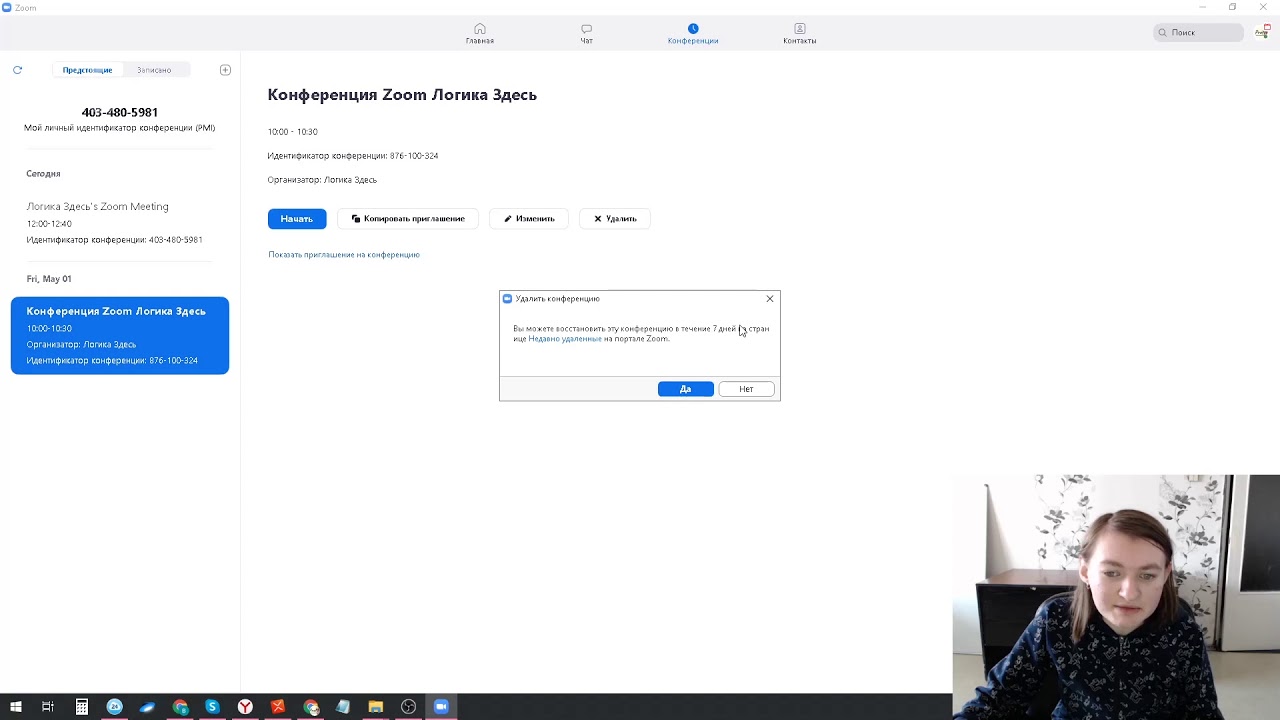Screen dimensions: 1280x720
Task: Click the Изменить button
Action: tap(529, 219)
